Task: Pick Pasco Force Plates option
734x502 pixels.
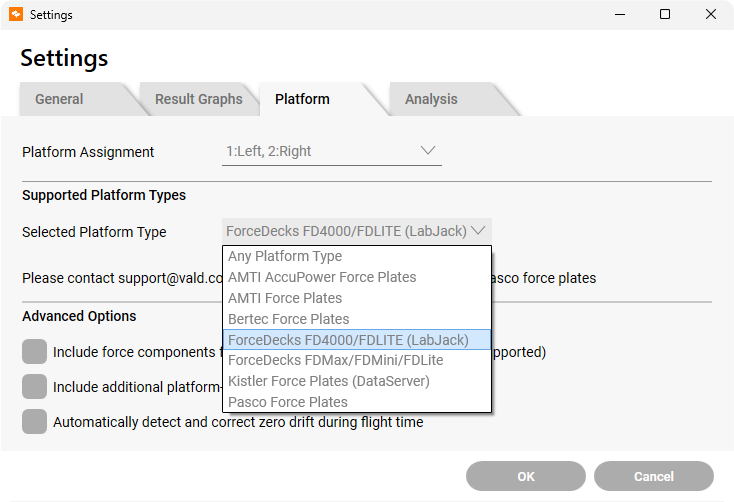Action: 357,402
